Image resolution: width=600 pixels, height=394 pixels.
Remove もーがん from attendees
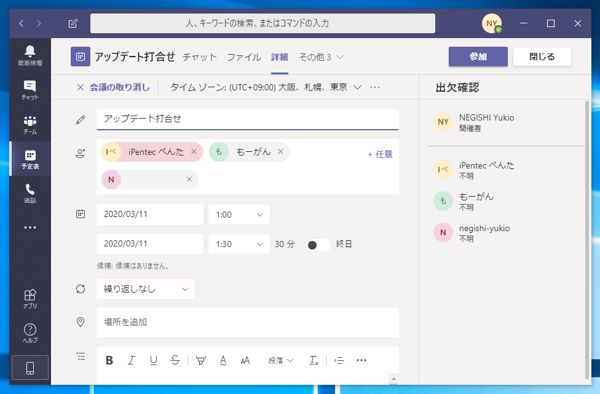pos(280,152)
